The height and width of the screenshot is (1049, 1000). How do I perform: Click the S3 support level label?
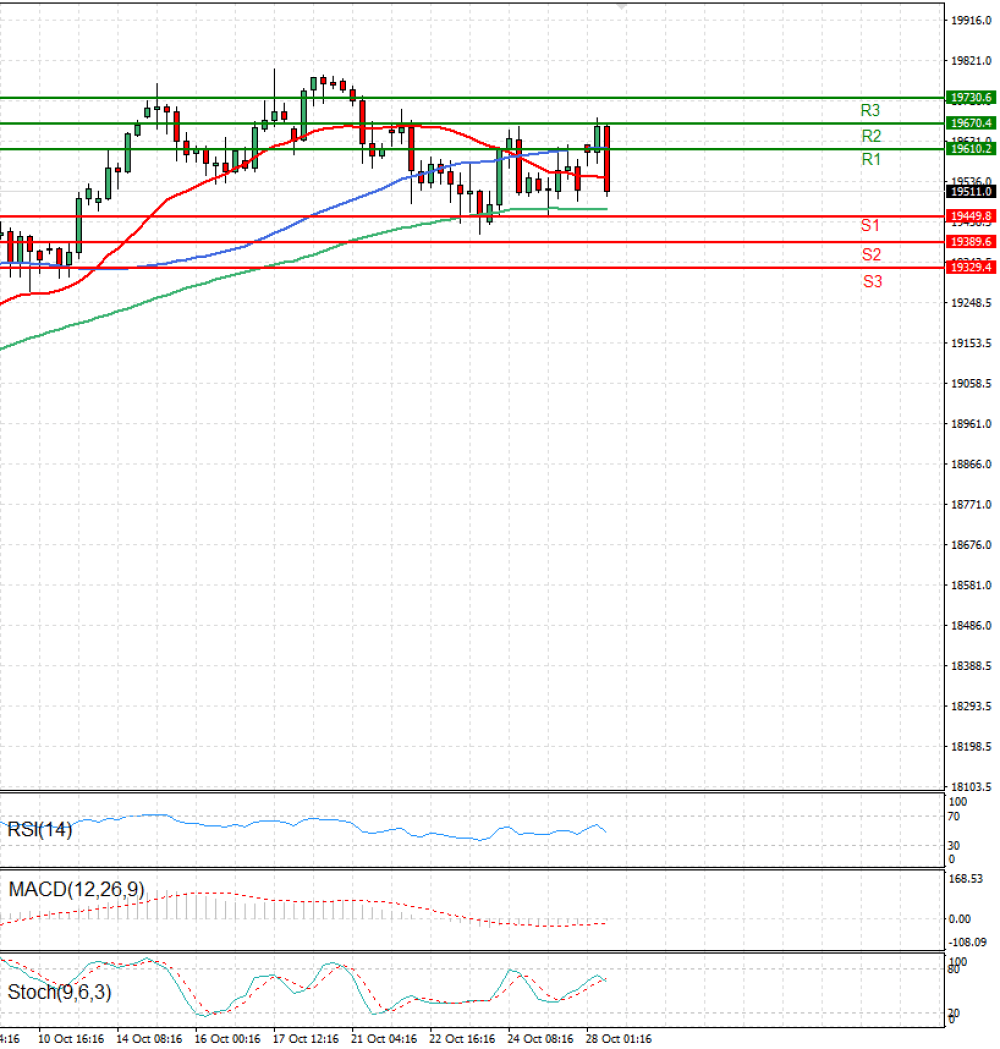coord(872,282)
